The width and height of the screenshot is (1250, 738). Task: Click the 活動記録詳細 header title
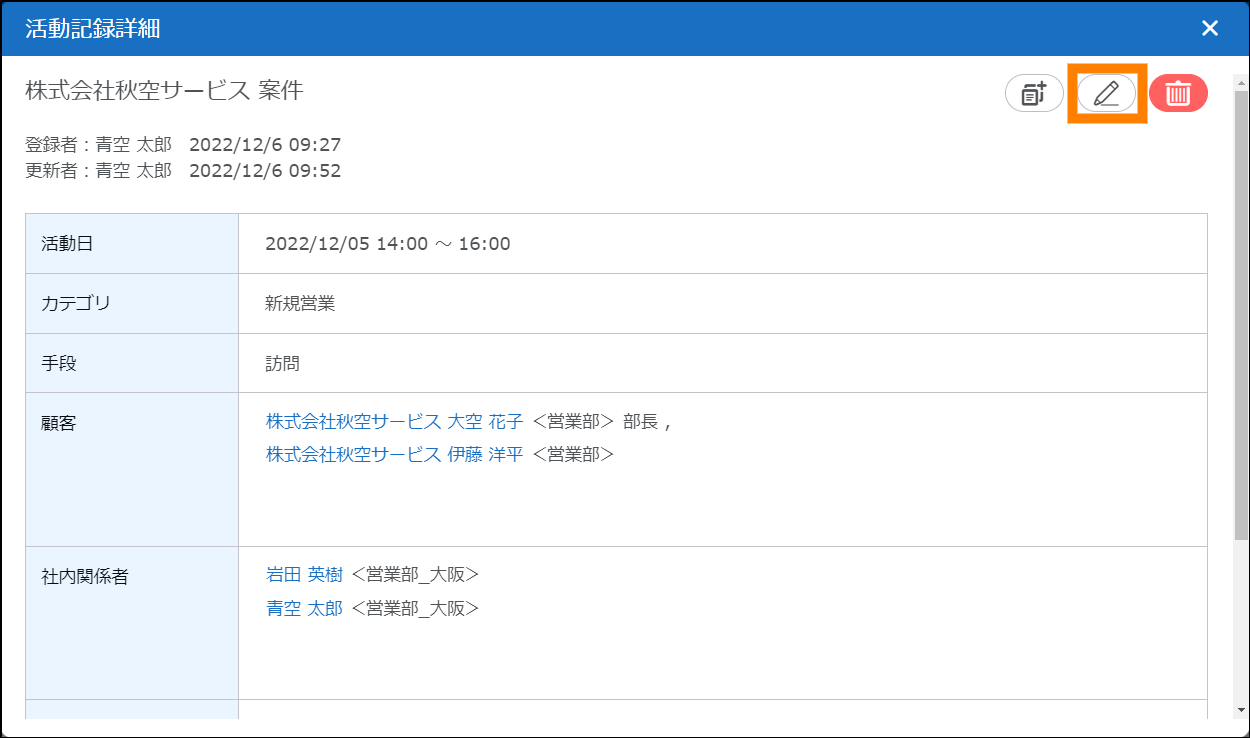pos(93,28)
